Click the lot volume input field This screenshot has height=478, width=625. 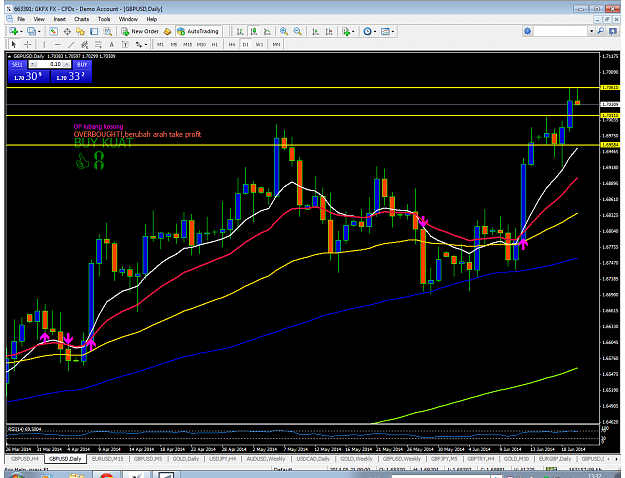pos(50,64)
